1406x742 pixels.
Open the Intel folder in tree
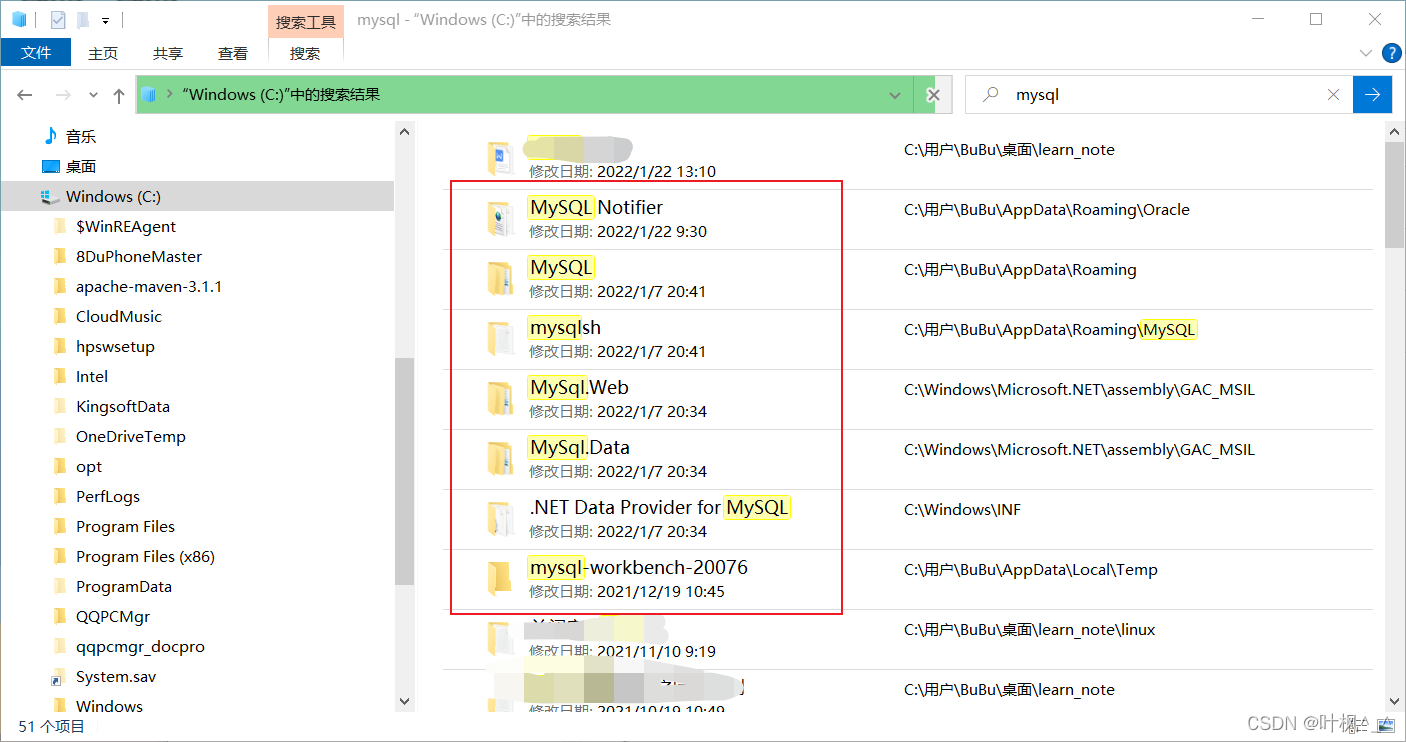click(x=92, y=376)
